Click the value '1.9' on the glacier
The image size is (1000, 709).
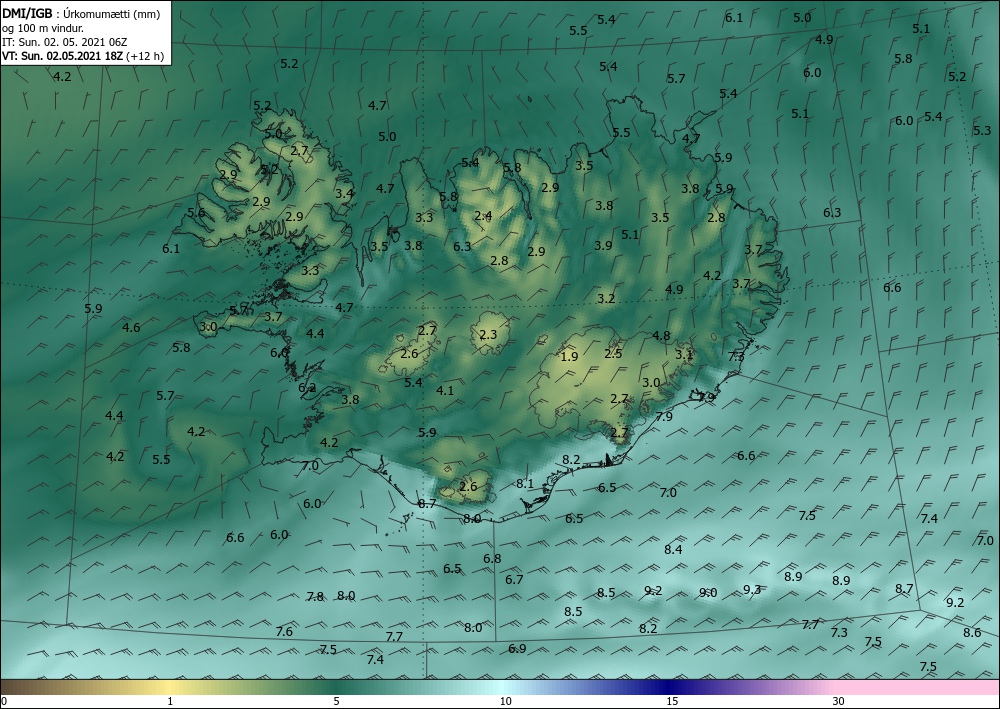(x=569, y=356)
